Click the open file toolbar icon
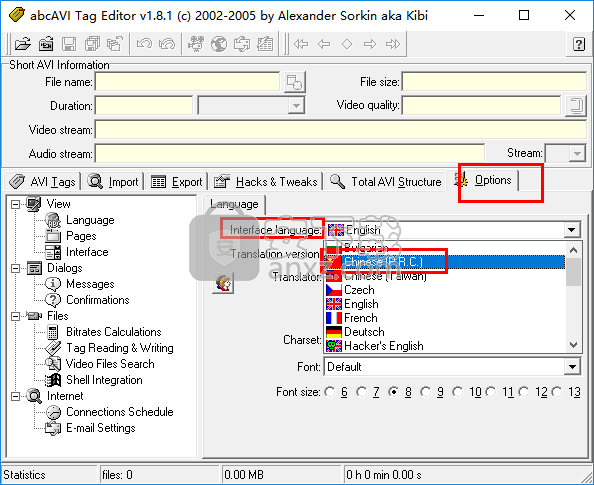The height and width of the screenshot is (485, 594). [23, 44]
